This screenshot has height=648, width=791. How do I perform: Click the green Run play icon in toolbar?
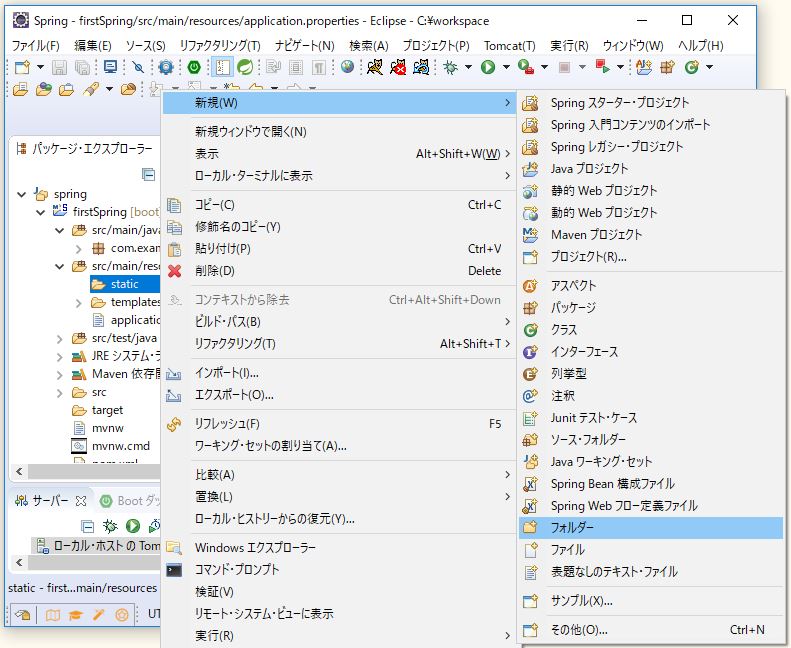click(x=487, y=67)
